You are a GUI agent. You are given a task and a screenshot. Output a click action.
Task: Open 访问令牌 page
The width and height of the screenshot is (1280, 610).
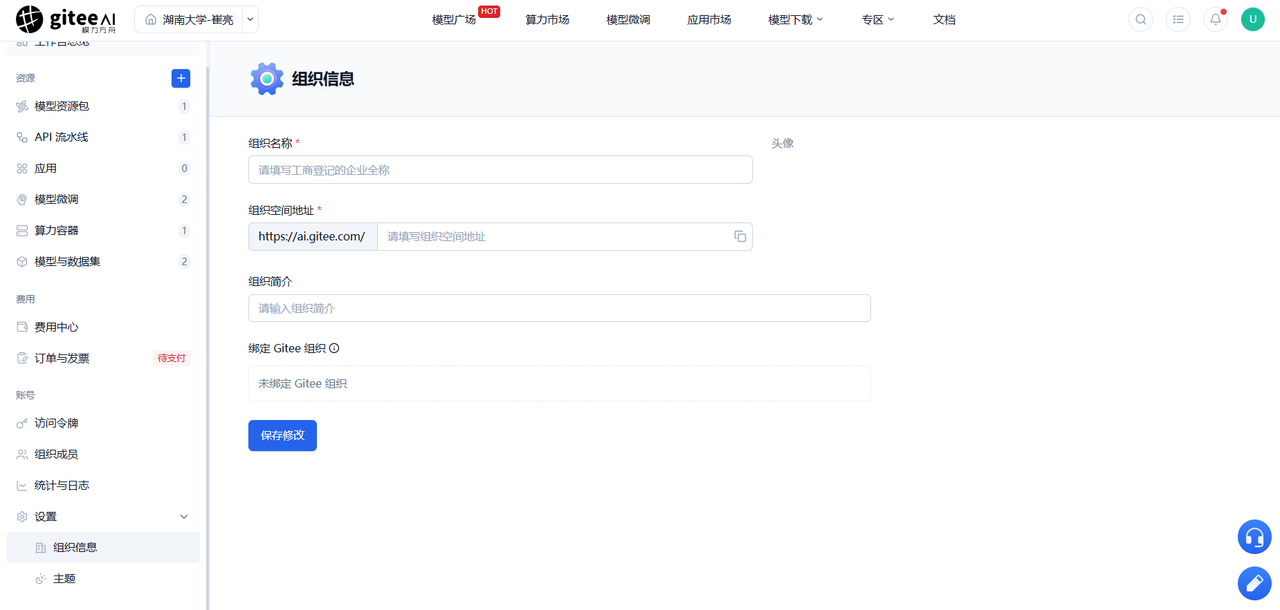[x=103, y=423]
